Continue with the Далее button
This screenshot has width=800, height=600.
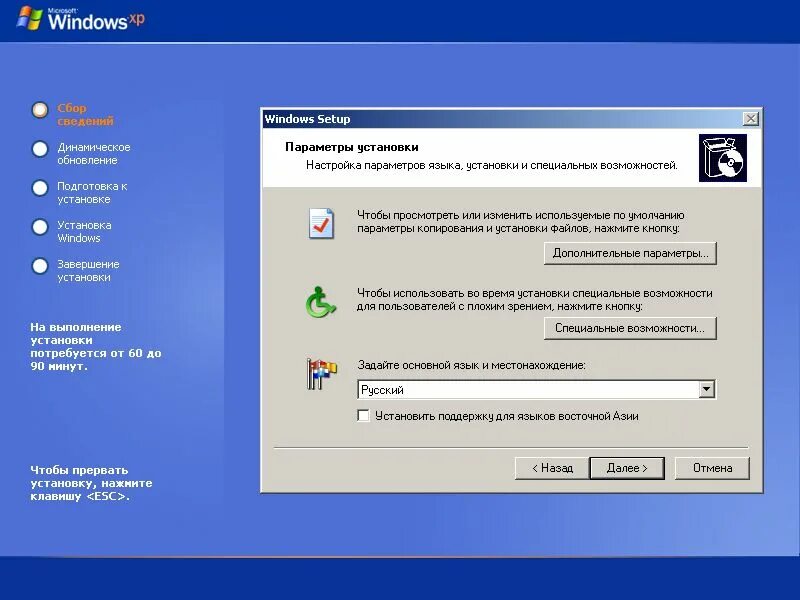(627, 468)
